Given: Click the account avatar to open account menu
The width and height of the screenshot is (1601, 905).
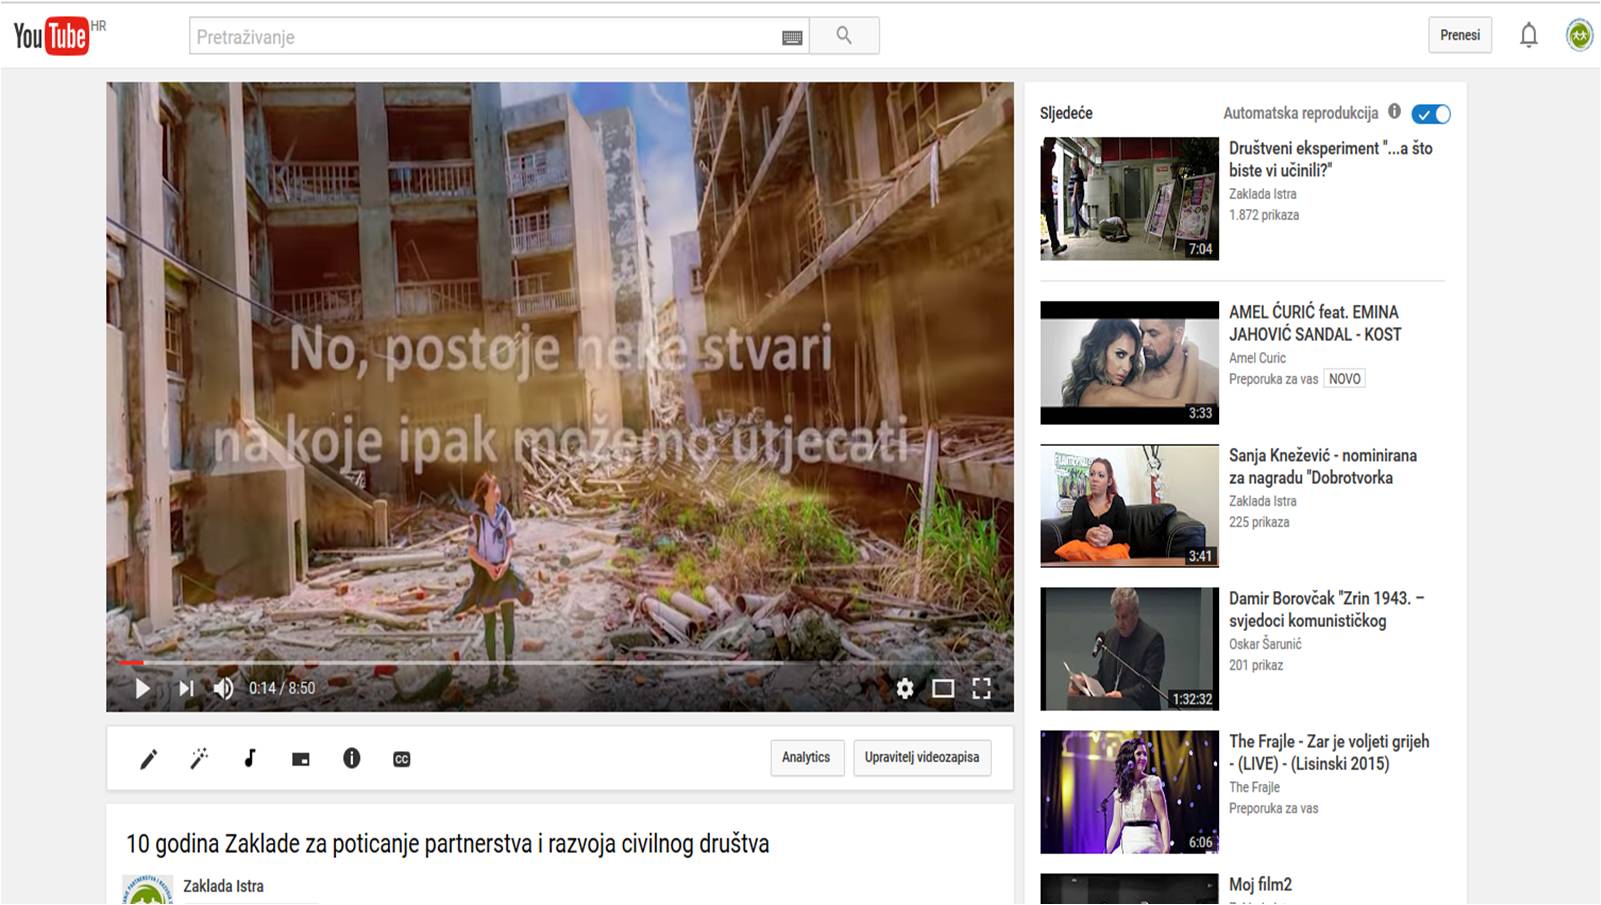Looking at the screenshot, I should [x=1578, y=35].
